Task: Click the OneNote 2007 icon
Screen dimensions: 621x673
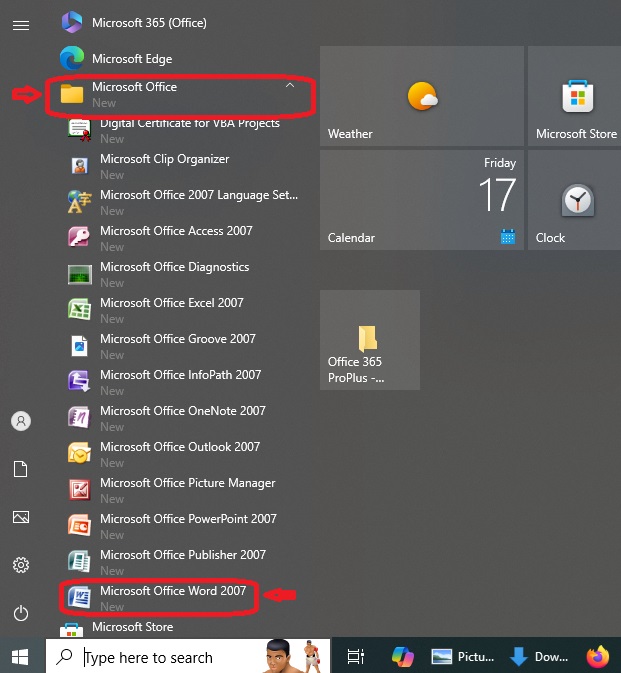Action: coord(79,418)
